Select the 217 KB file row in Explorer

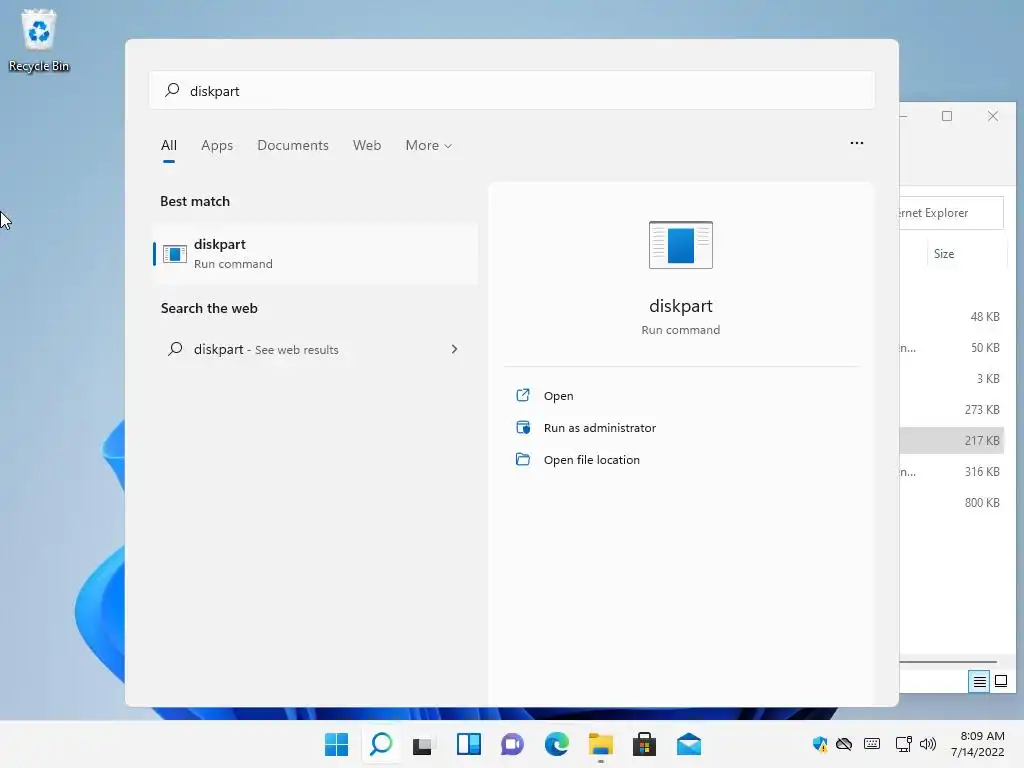point(951,440)
